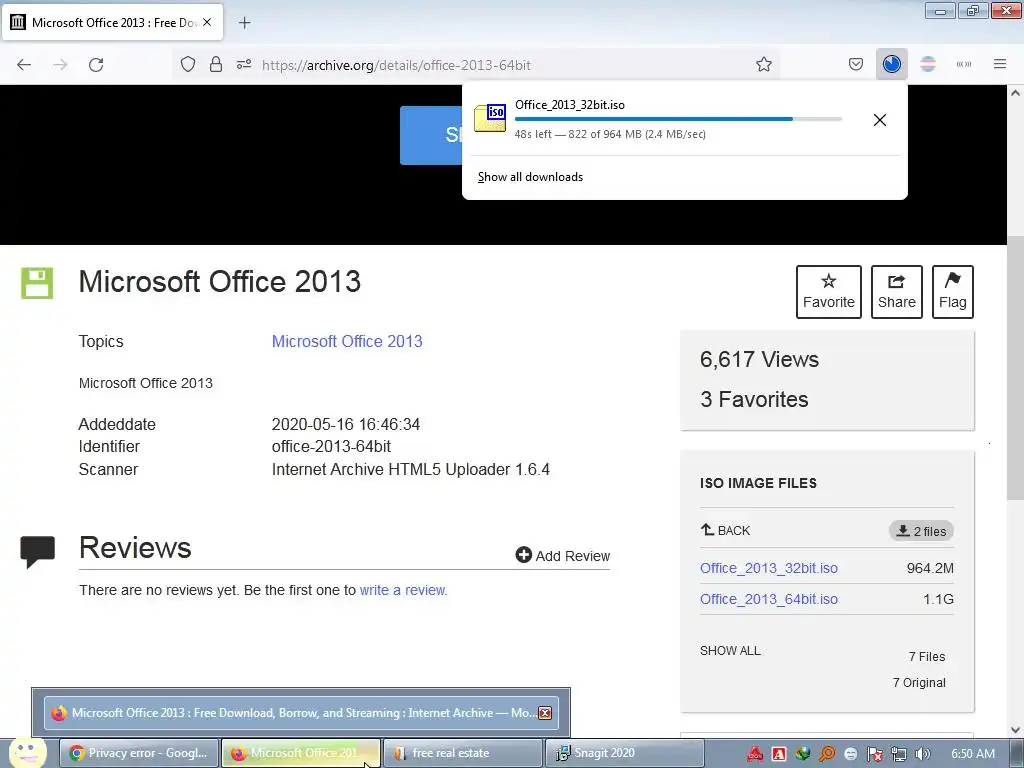1024x768 pixels.
Task: Click BACK in ISO image files
Action: coord(726,530)
